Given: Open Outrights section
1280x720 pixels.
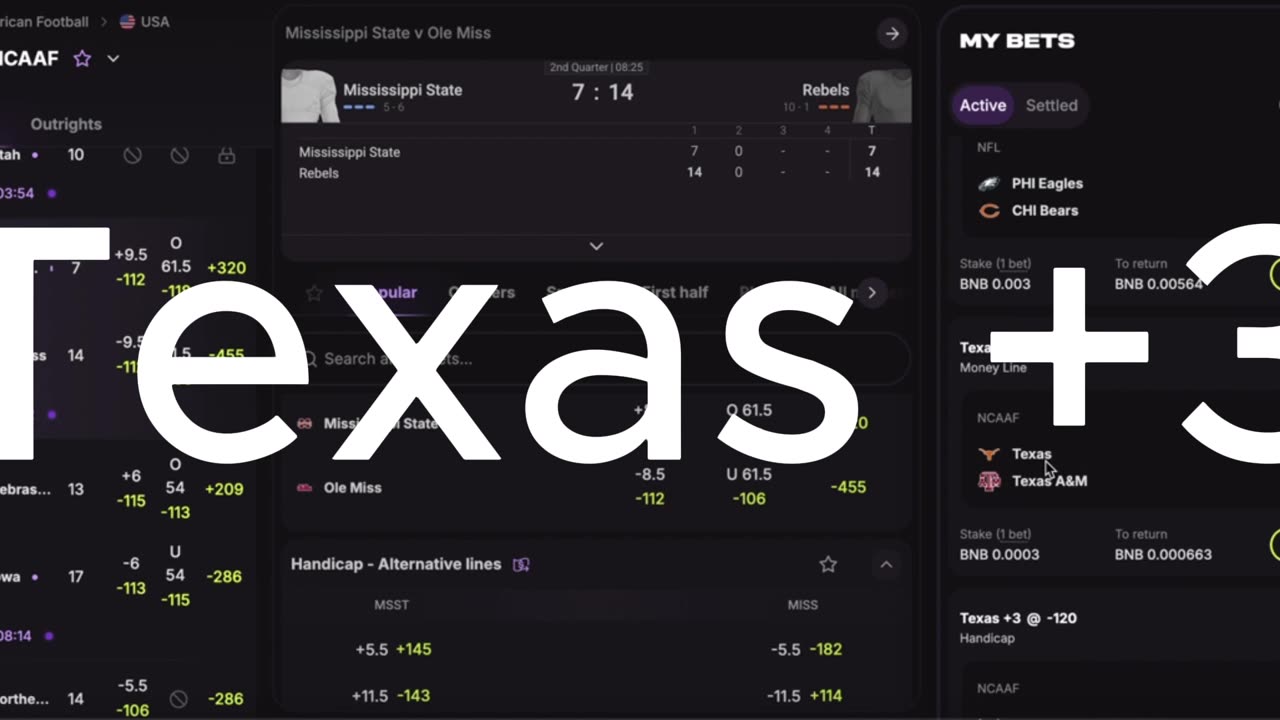Looking at the screenshot, I should (x=66, y=124).
